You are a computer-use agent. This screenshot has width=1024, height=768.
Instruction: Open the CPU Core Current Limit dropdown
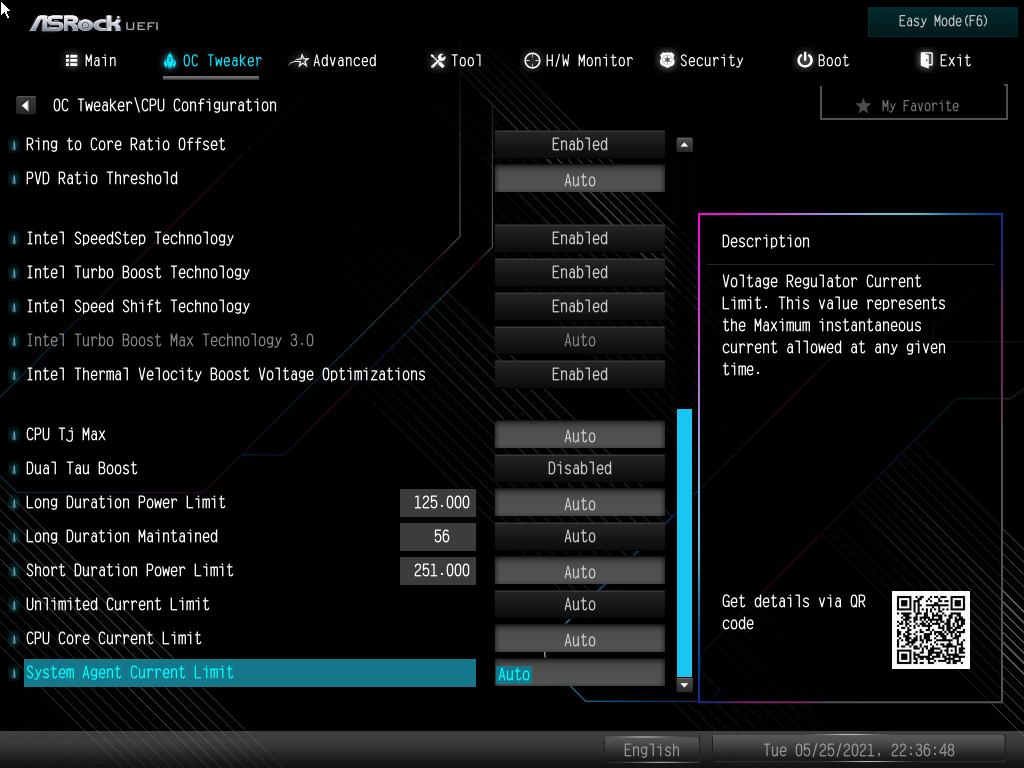pyautogui.click(x=579, y=638)
